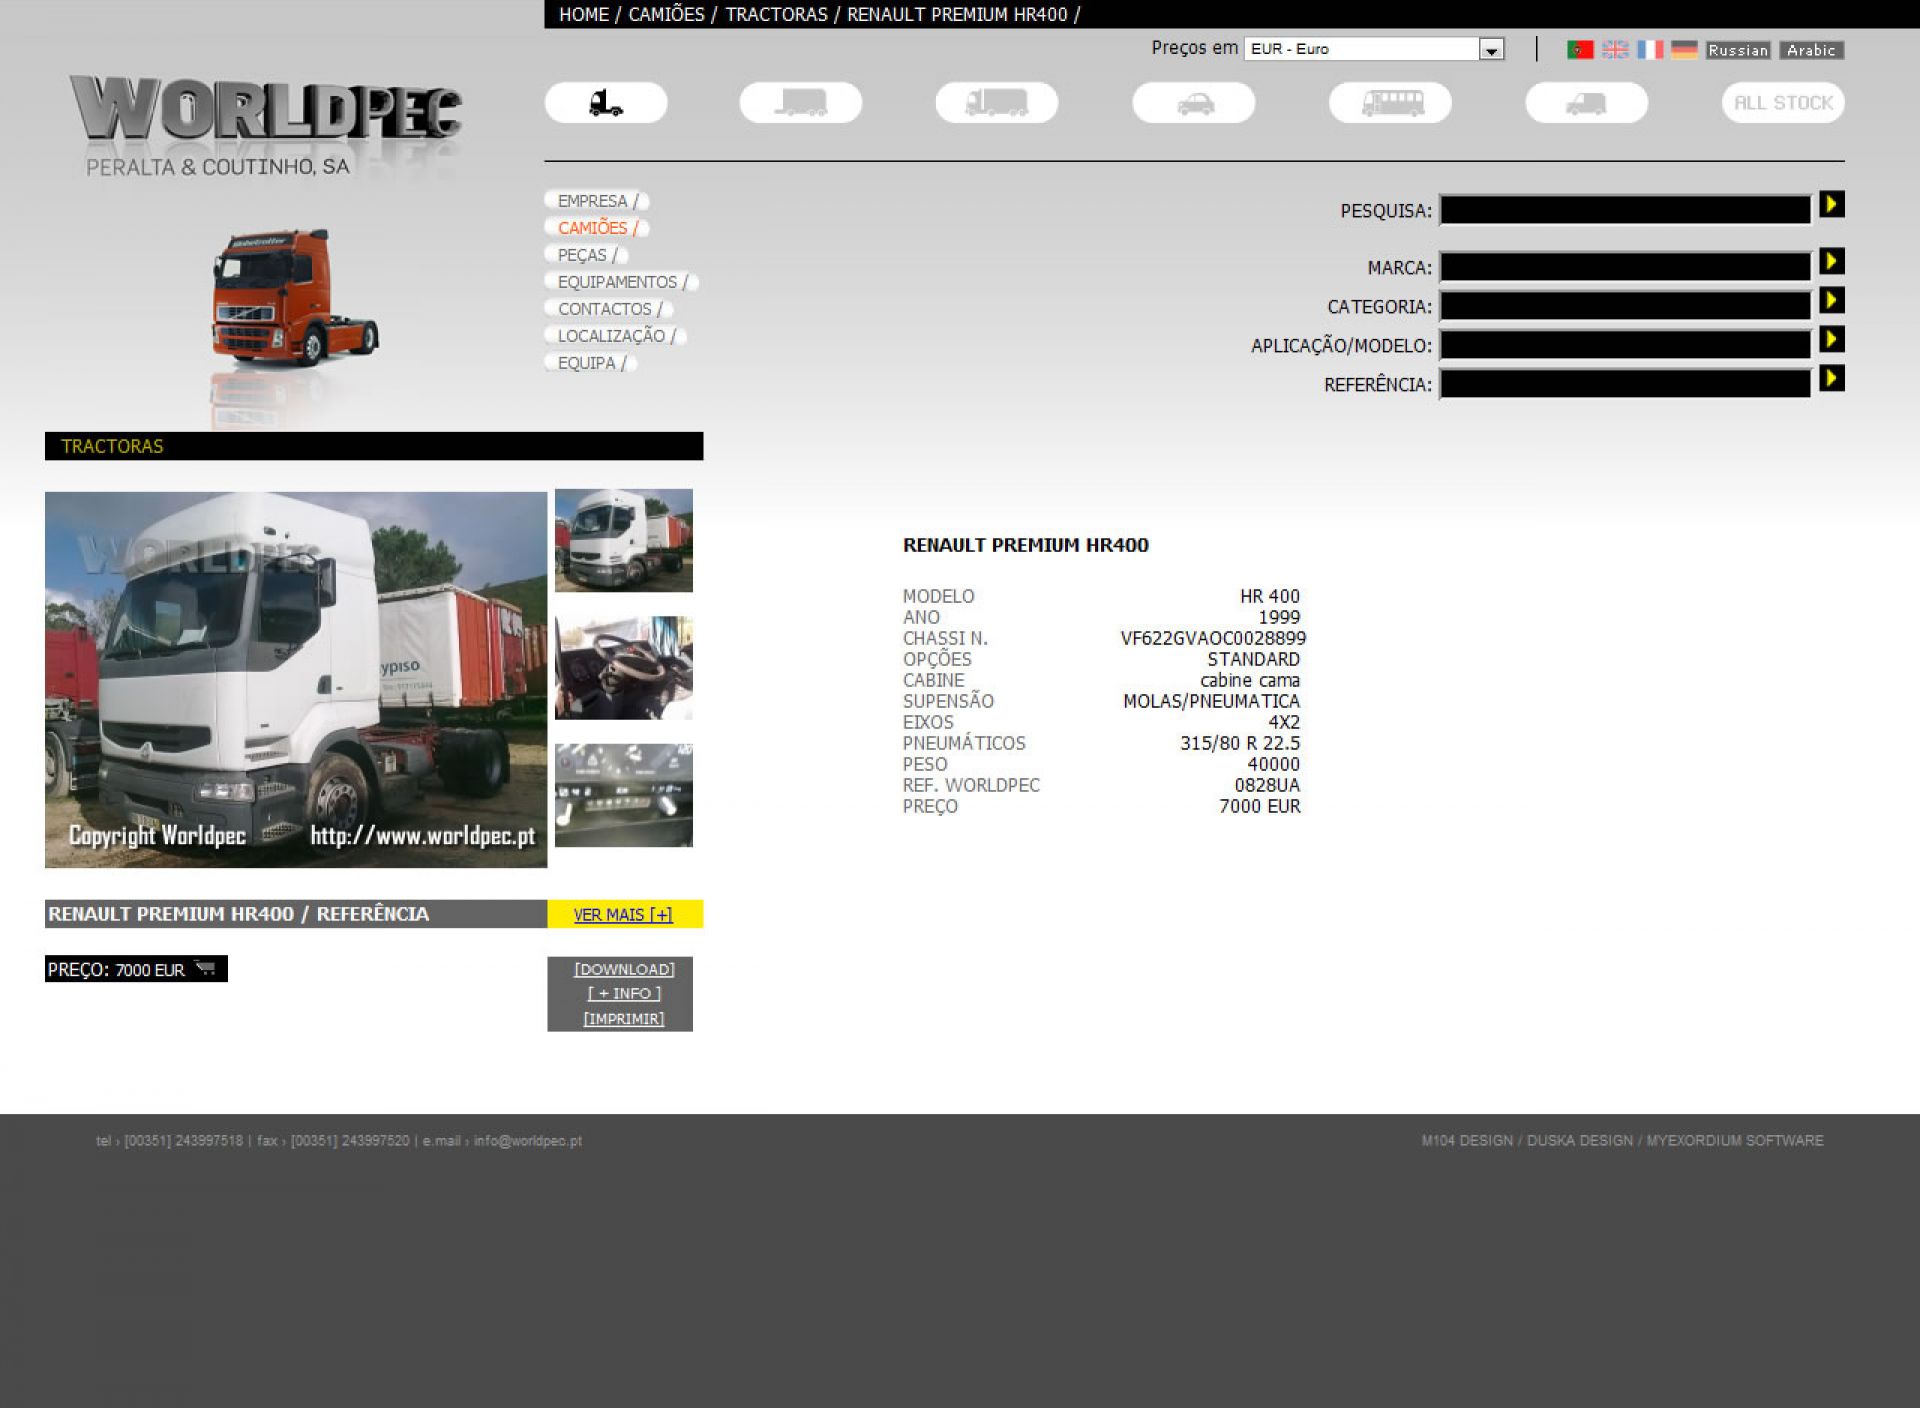Switch language with the German flag
The image size is (1920, 1408).
(x=1684, y=50)
